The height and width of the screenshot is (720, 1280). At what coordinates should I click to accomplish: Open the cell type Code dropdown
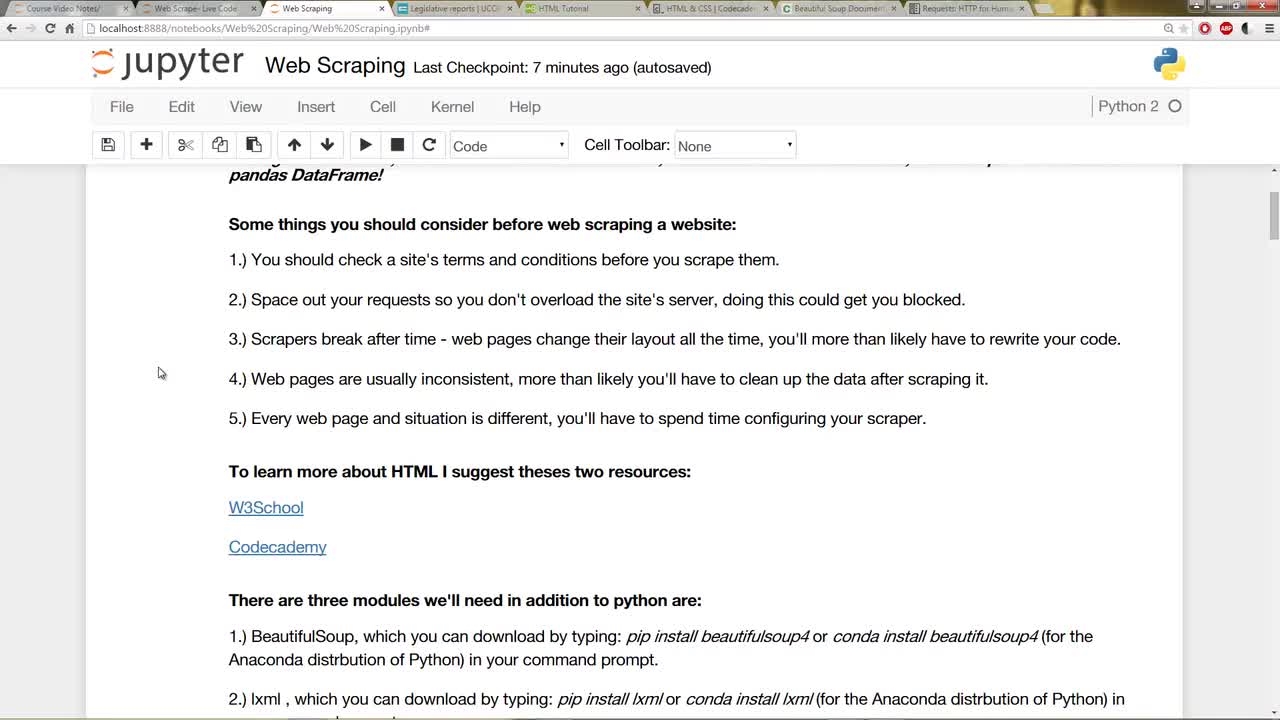click(x=509, y=146)
